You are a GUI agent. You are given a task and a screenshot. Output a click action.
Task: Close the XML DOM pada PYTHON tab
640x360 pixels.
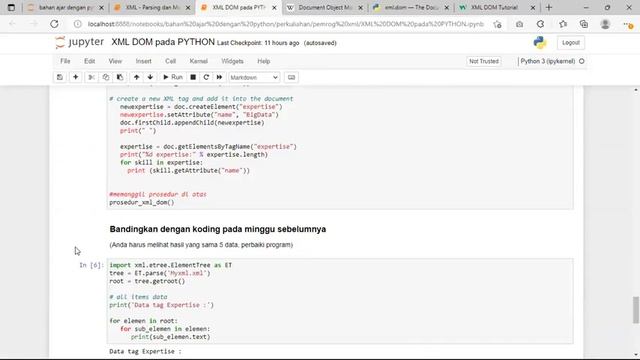click(274, 8)
